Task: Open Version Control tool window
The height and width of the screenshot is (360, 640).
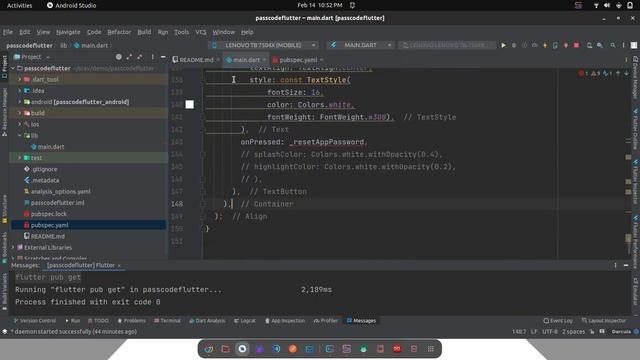Action: point(35,320)
